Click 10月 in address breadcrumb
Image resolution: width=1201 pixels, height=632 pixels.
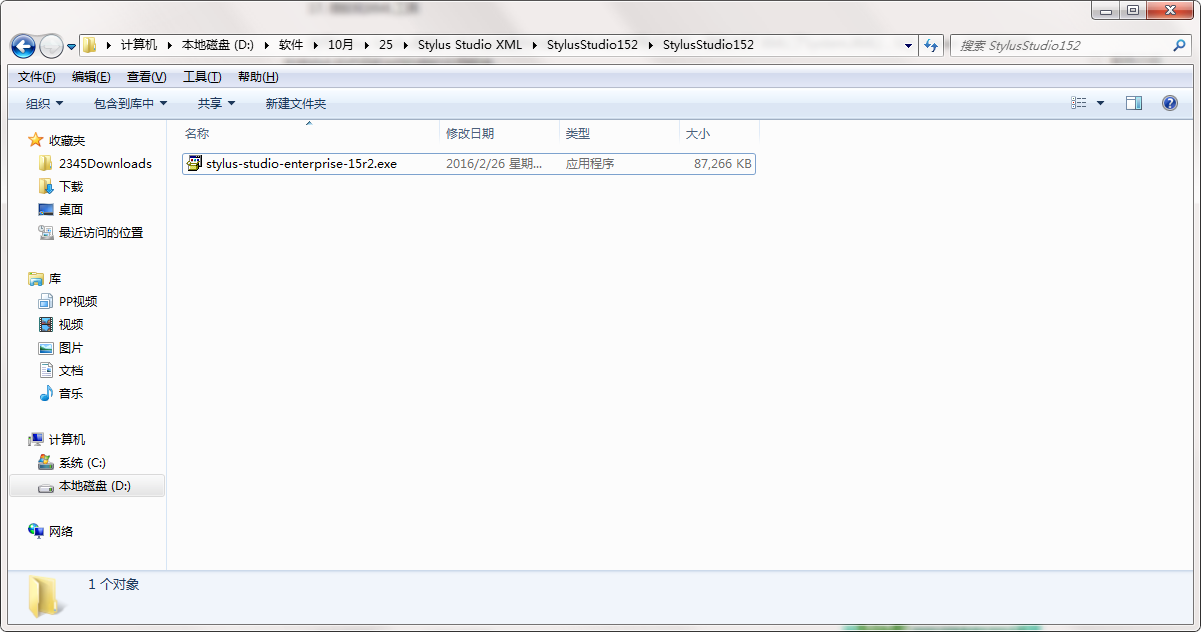pyautogui.click(x=341, y=45)
